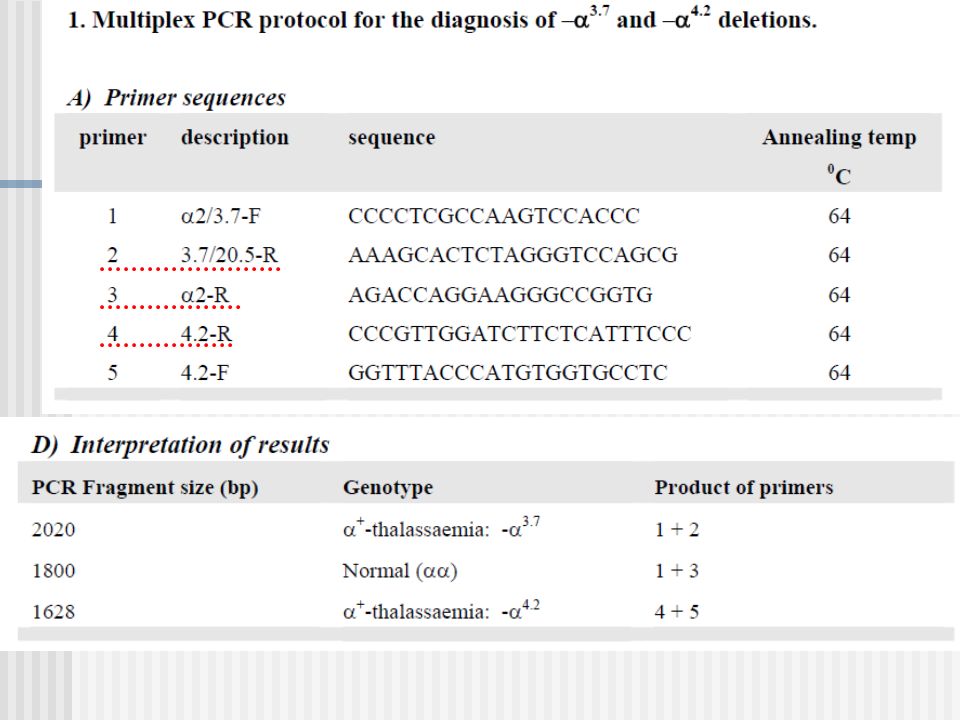The width and height of the screenshot is (960, 720).
Task: Select sequence AAAGCACTCTAGGGTCCAGCG
Action: pyautogui.click(x=512, y=255)
